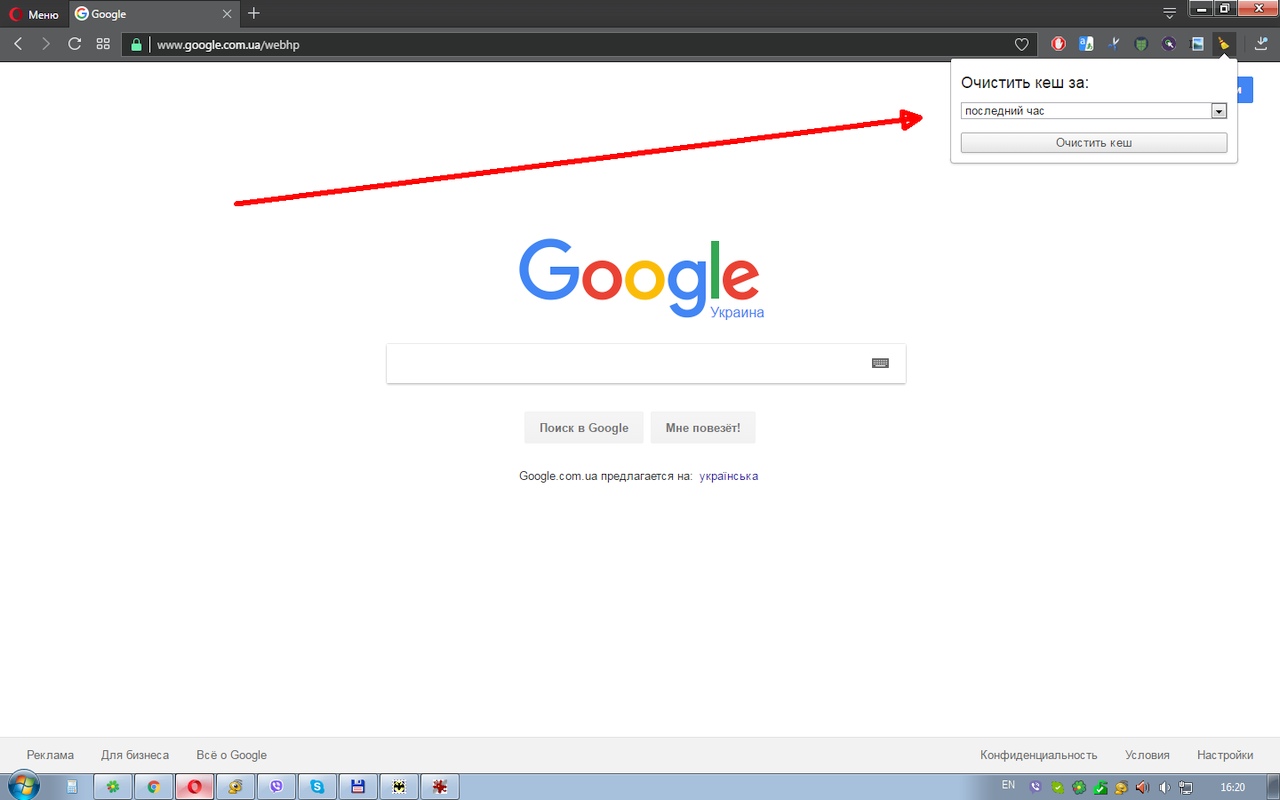Click the green padlock security icon

pyautogui.click(x=136, y=44)
